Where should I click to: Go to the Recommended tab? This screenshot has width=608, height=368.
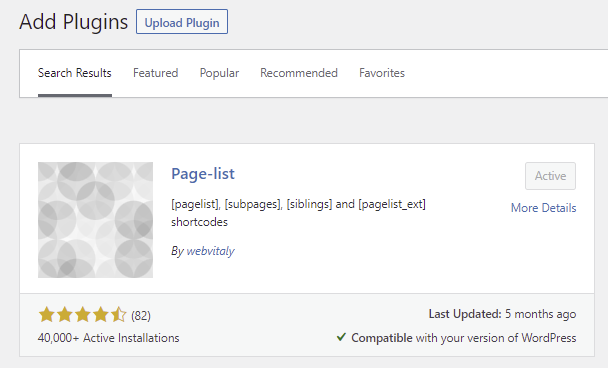tap(299, 73)
